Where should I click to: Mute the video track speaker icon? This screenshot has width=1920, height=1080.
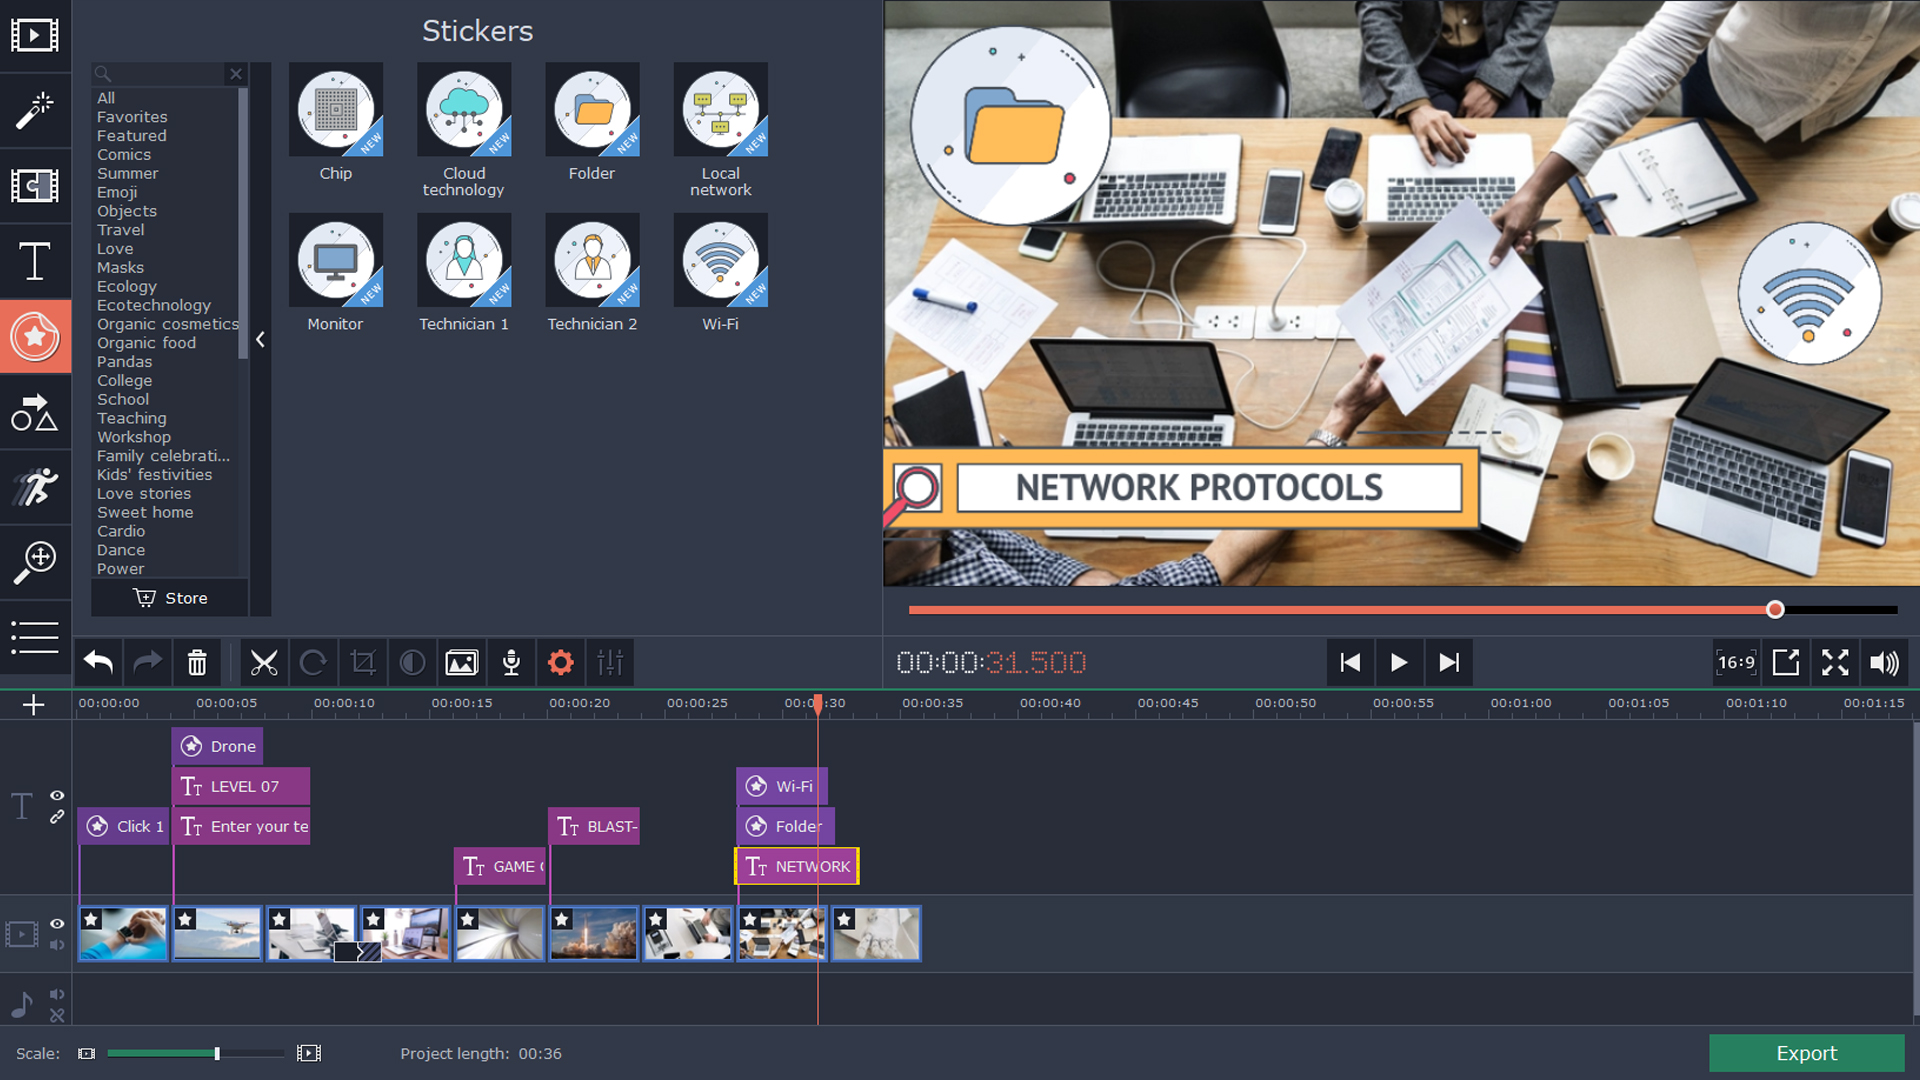point(57,947)
